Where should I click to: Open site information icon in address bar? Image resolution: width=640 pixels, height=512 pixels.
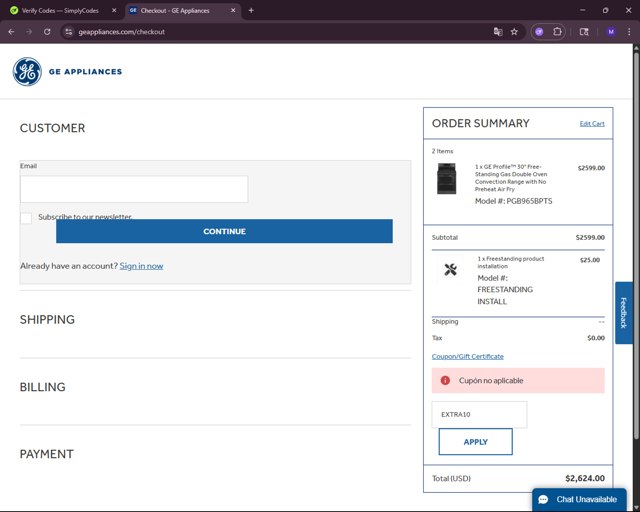(x=69, y=32)
